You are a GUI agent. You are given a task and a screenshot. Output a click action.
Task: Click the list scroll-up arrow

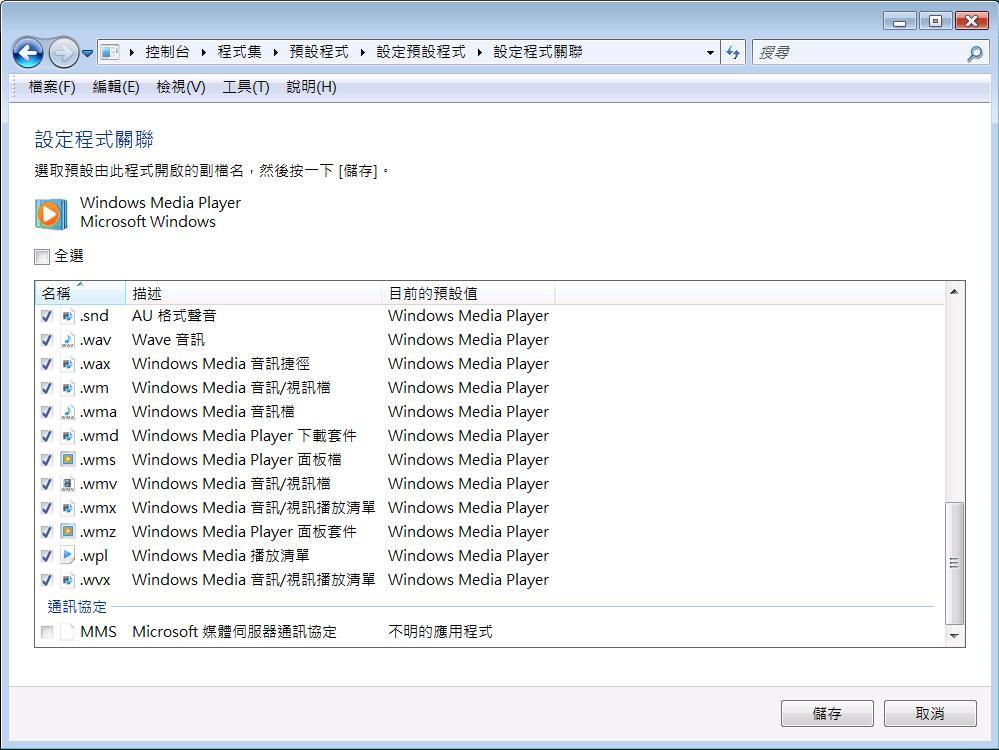954,292
